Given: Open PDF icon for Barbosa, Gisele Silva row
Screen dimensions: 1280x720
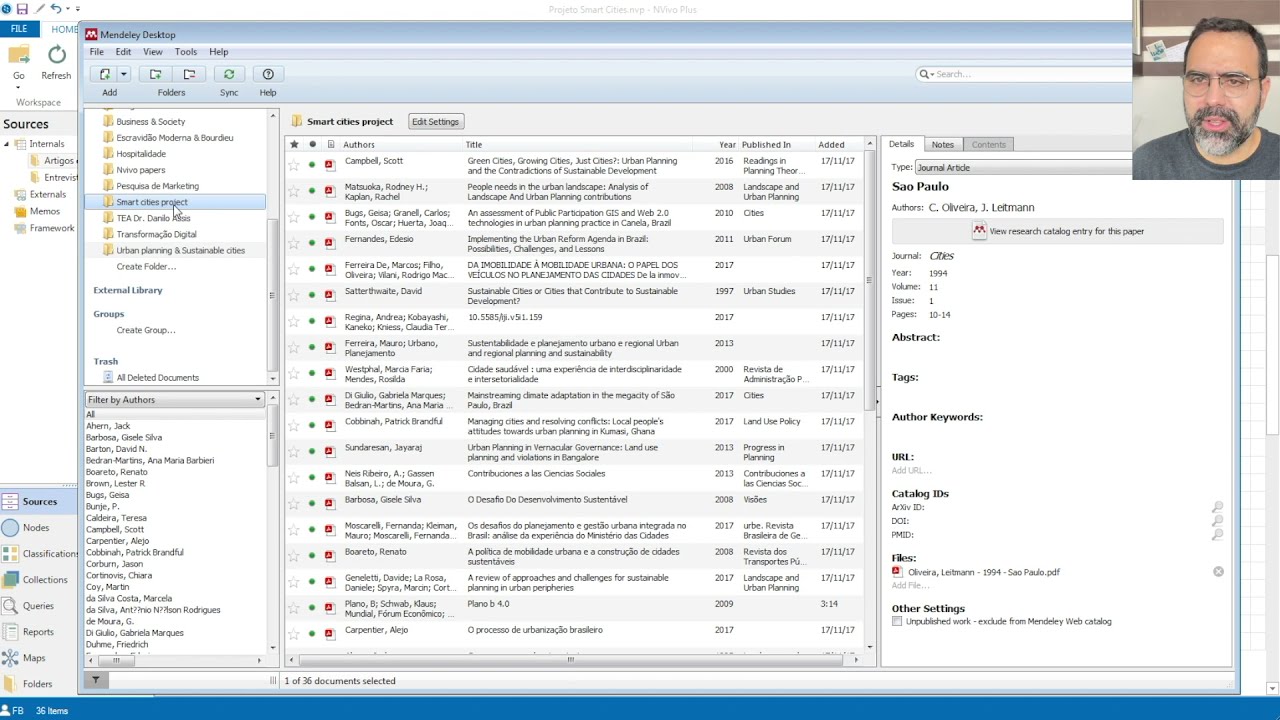Looking at the screenshot, I should (329, 502).
